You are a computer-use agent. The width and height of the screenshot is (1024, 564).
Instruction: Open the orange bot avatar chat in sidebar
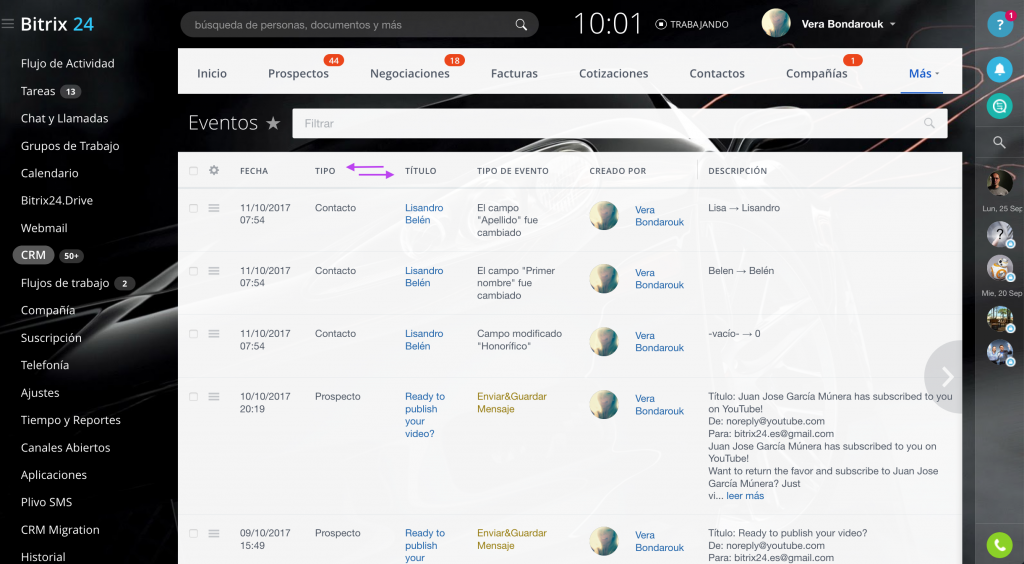999,268
